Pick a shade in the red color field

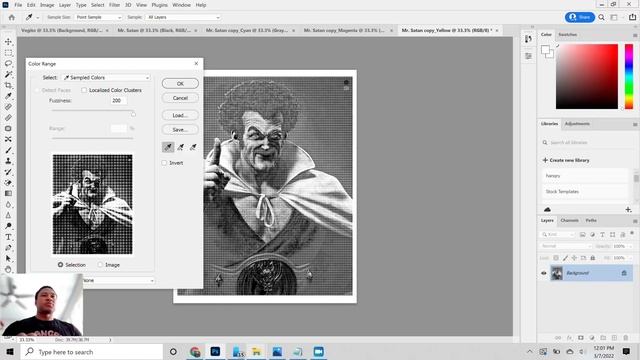pos(587,77)
